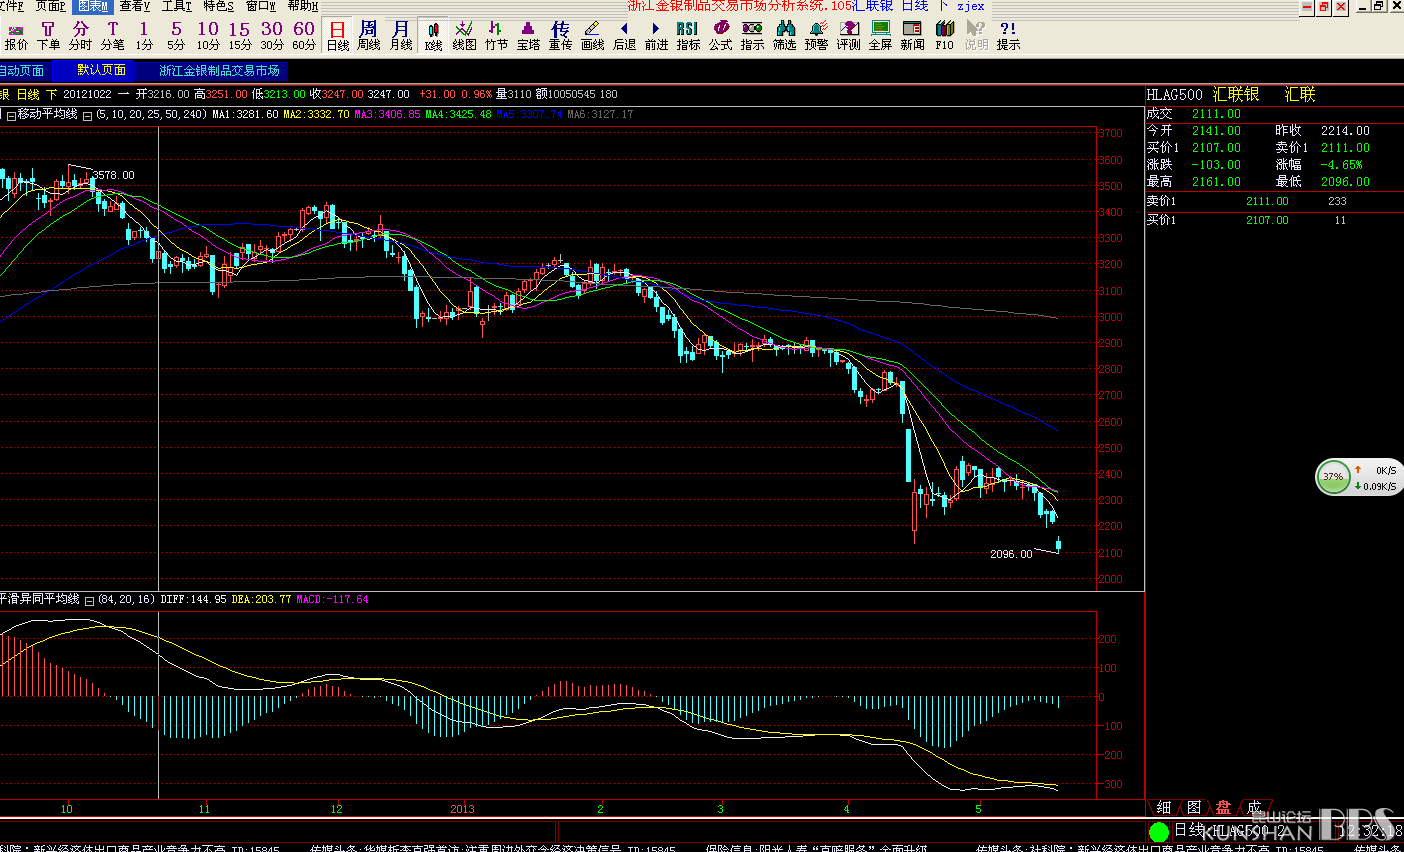Collapse the 移动平均线 indicator box
1404x852 pixels.
pos(12,115)
